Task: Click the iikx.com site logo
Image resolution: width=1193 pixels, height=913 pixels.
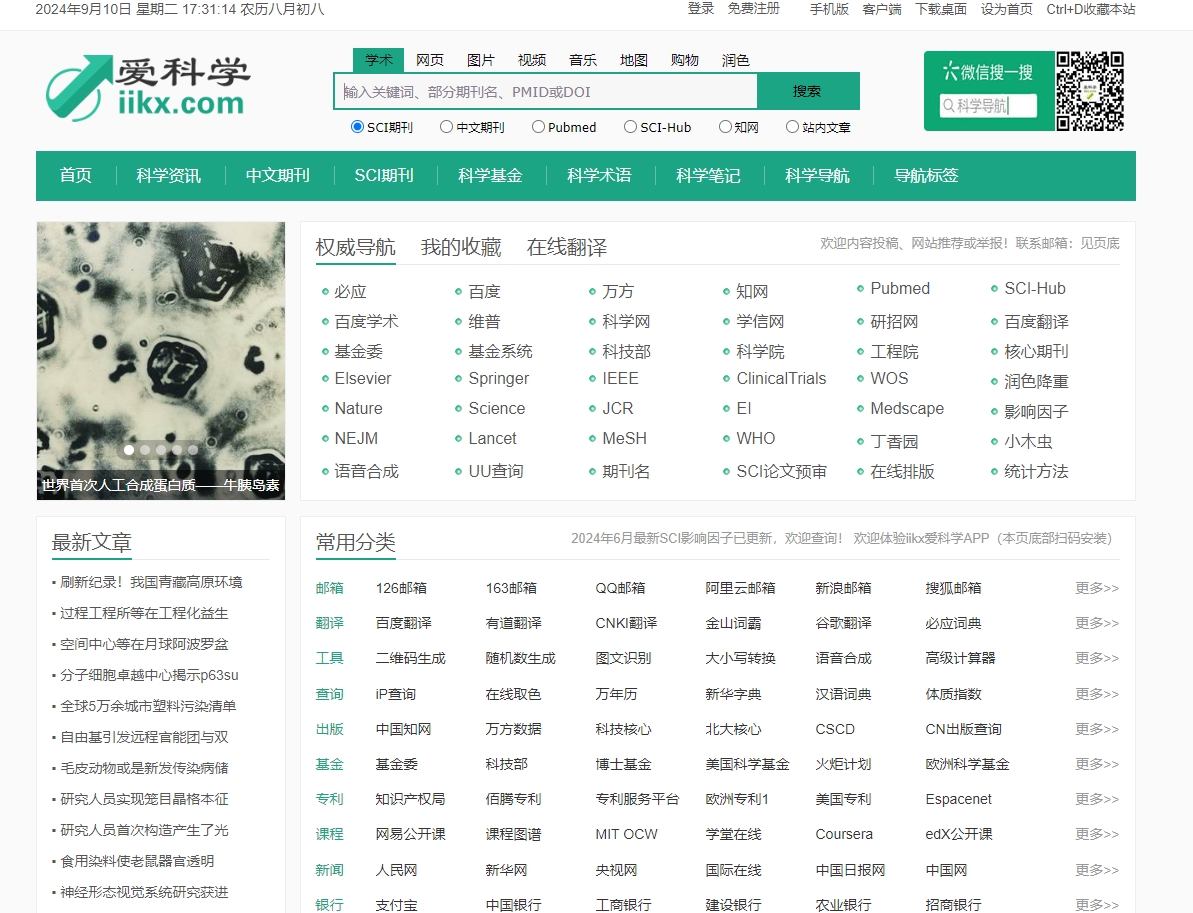Action: 148,87
